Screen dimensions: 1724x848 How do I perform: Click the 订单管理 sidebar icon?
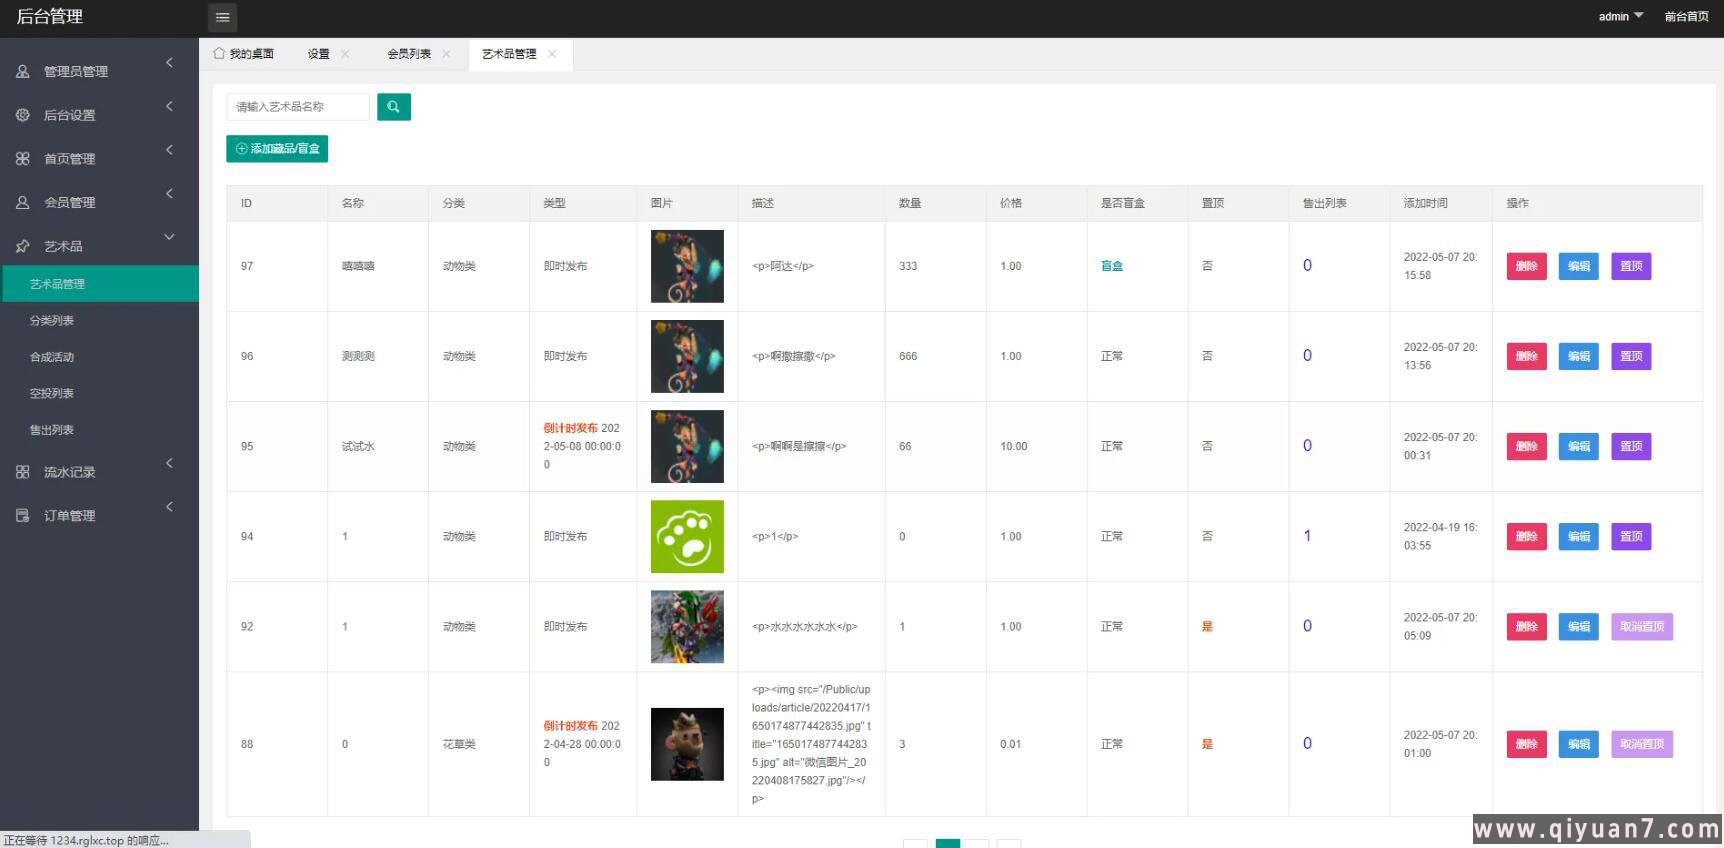[x=22, y=516]
